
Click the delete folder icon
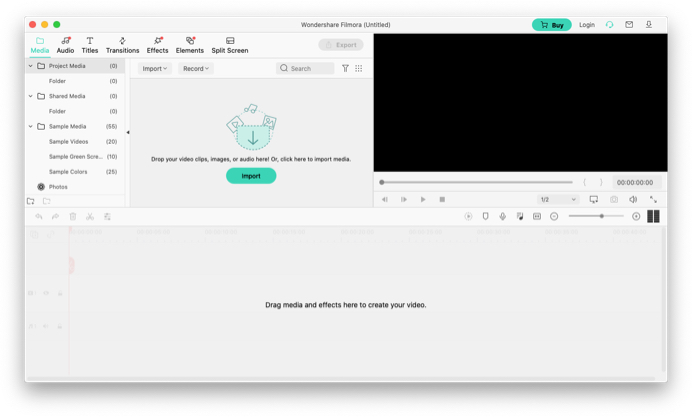click(46, 201)
